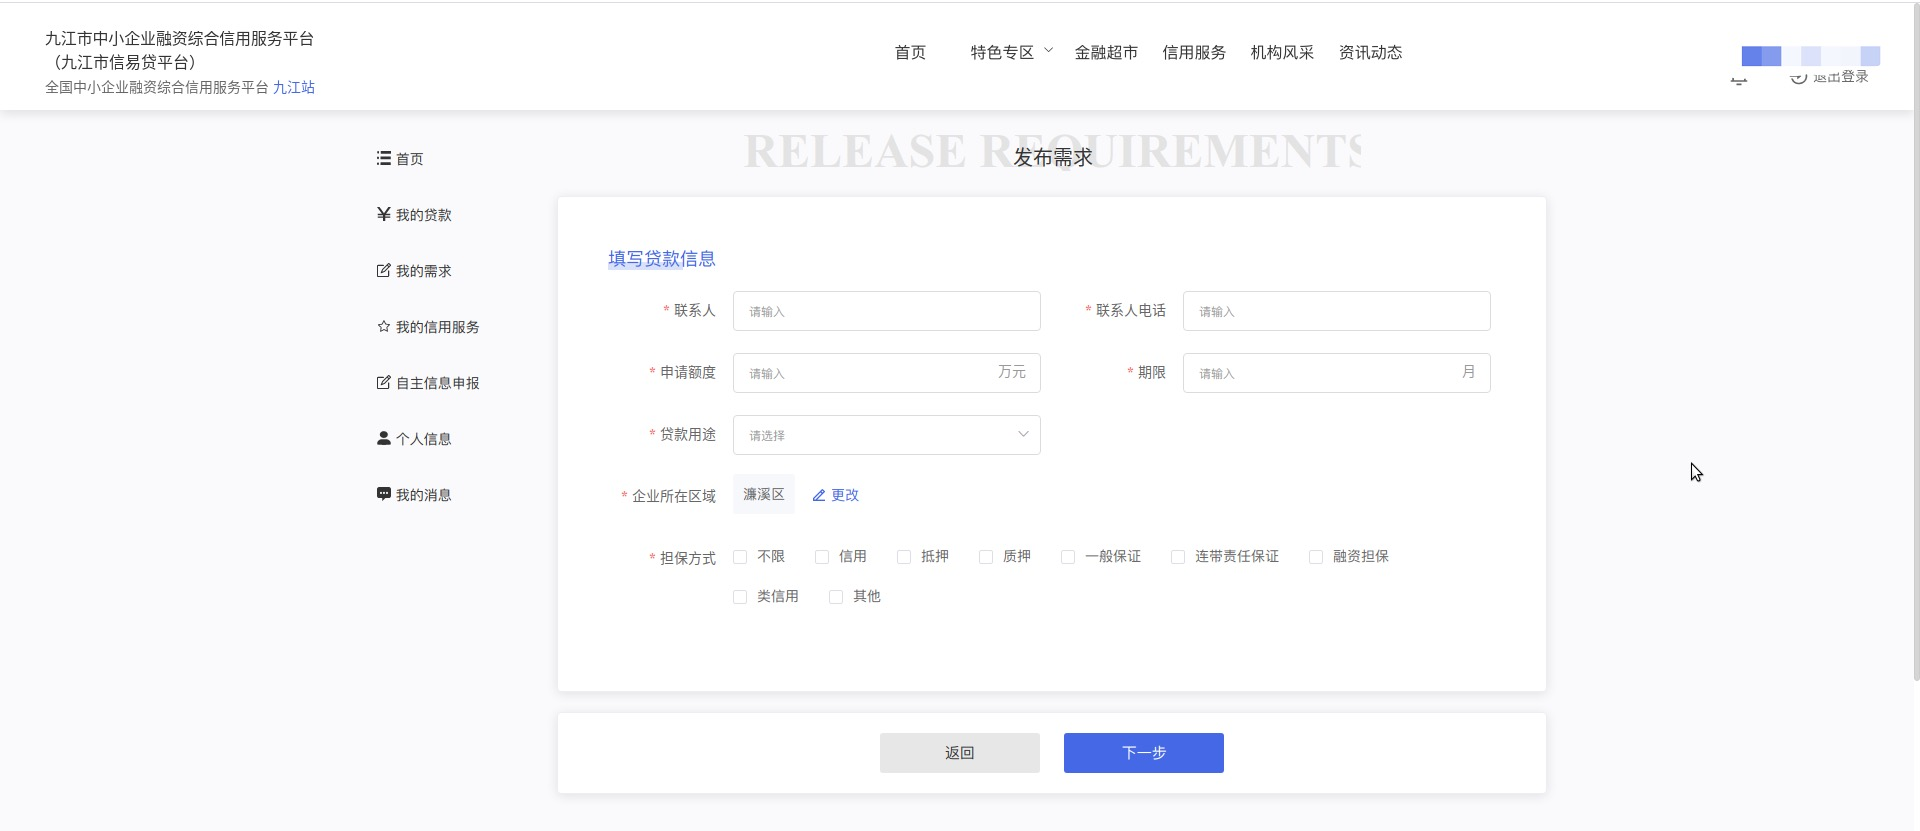Click the yen icon for 我的贷款
The width and height of the screenshot is (1920, 831).
(x=383, y=214)
